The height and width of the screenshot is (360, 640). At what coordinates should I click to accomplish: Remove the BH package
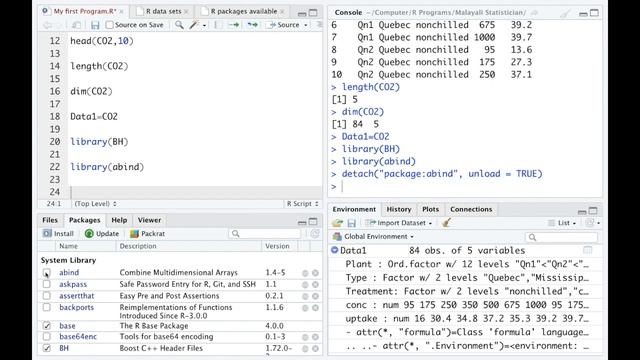(315, 349)
